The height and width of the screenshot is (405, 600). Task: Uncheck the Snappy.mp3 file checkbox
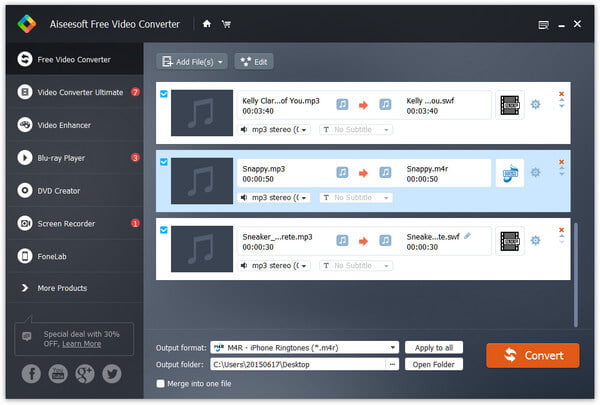[x=164, y=162]
